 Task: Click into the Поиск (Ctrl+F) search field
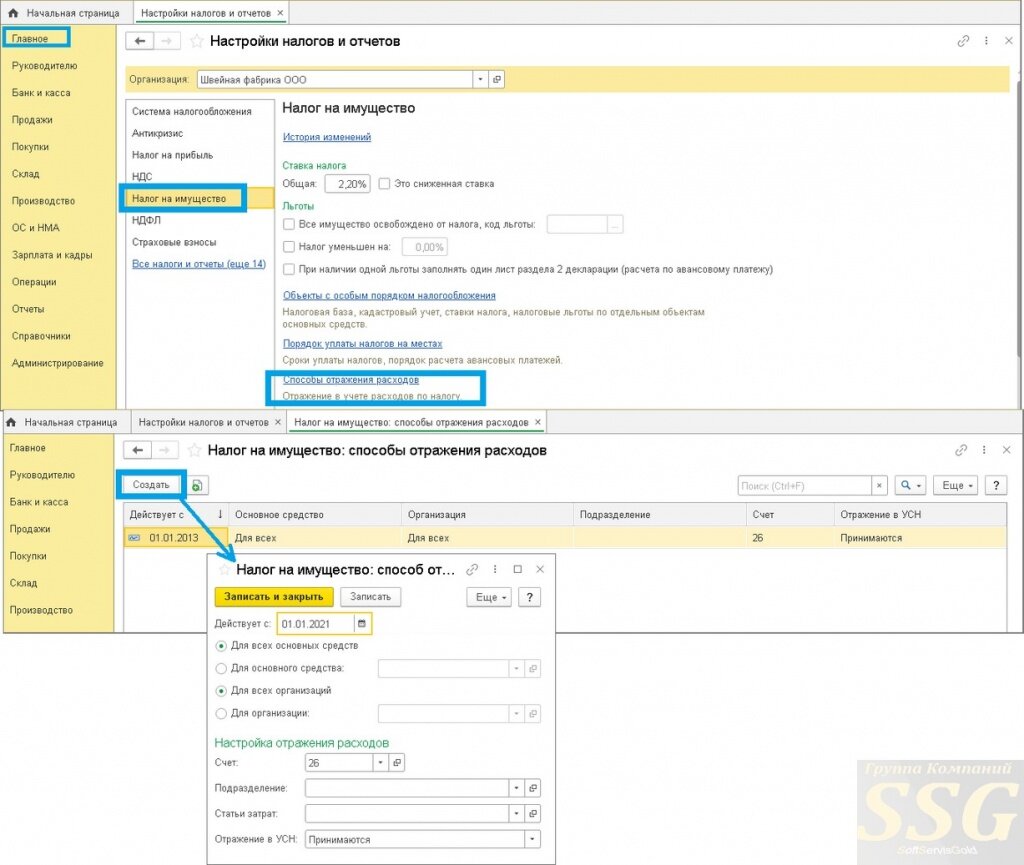click(805, 486)
